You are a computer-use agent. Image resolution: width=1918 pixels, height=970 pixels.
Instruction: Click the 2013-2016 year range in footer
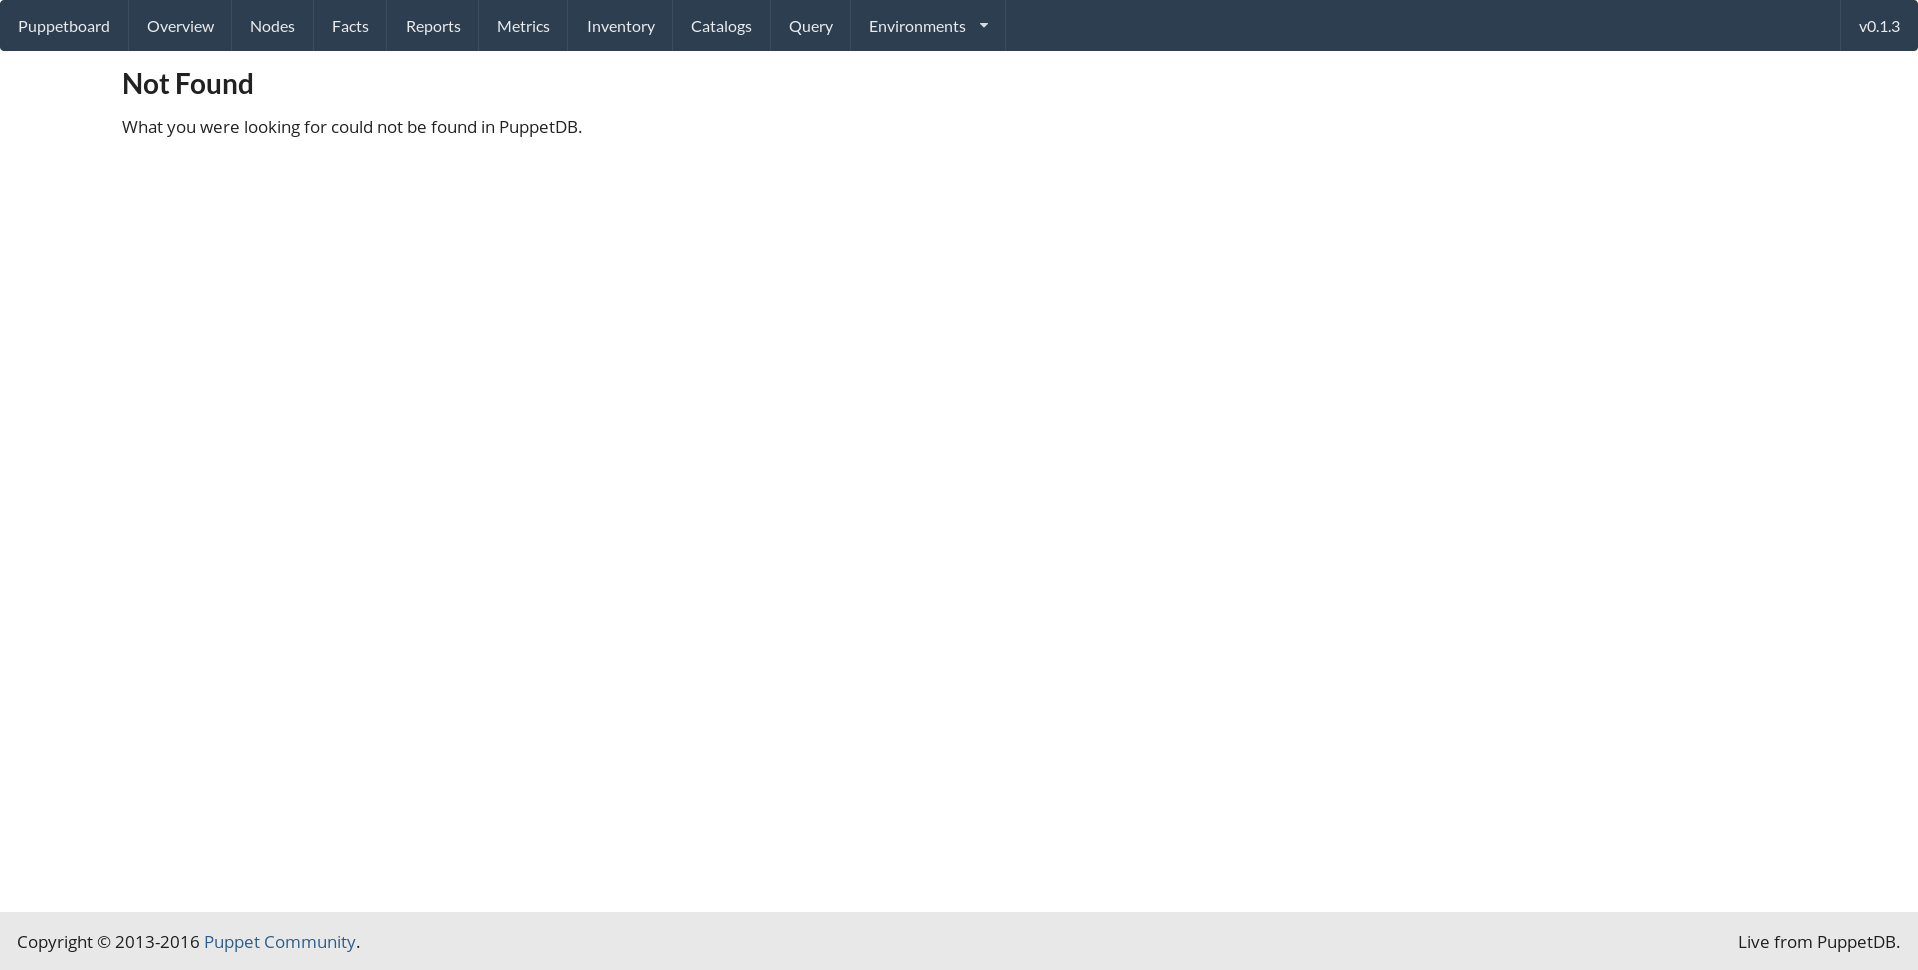[157, 942]
